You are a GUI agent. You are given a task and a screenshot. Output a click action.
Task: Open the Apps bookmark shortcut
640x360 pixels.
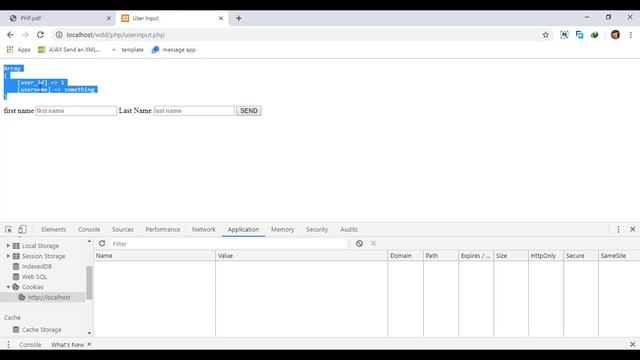click(18, 49)
